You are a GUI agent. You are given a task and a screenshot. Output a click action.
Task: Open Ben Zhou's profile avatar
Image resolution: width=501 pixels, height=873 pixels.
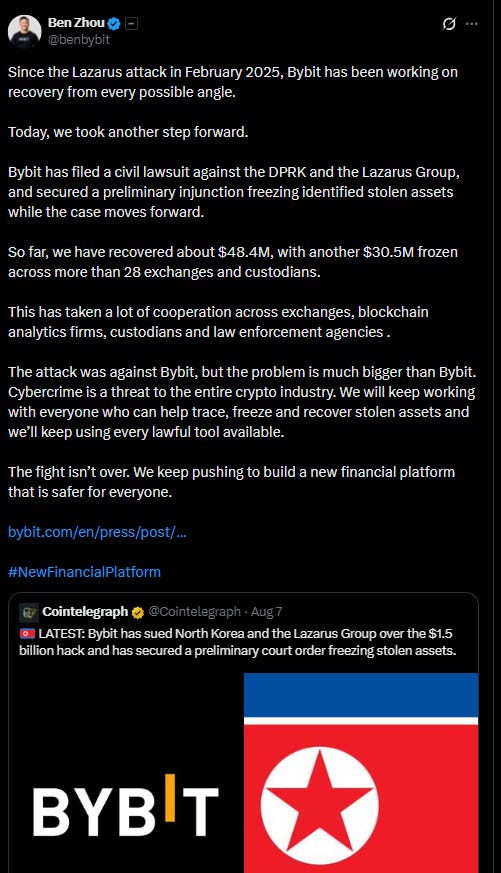point(24,31)
